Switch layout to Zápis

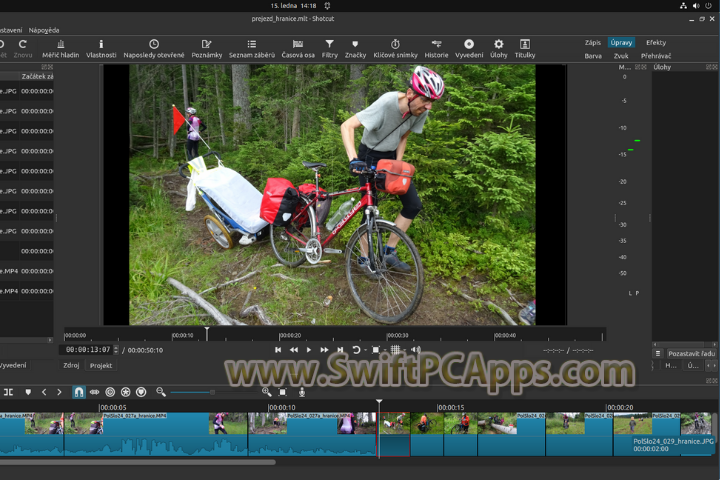(592, 42)
